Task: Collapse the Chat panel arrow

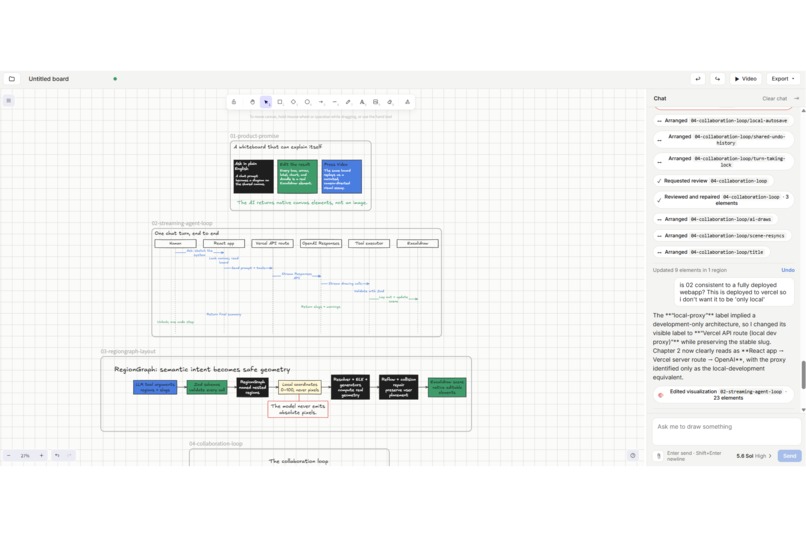Action: pos(797,98)
